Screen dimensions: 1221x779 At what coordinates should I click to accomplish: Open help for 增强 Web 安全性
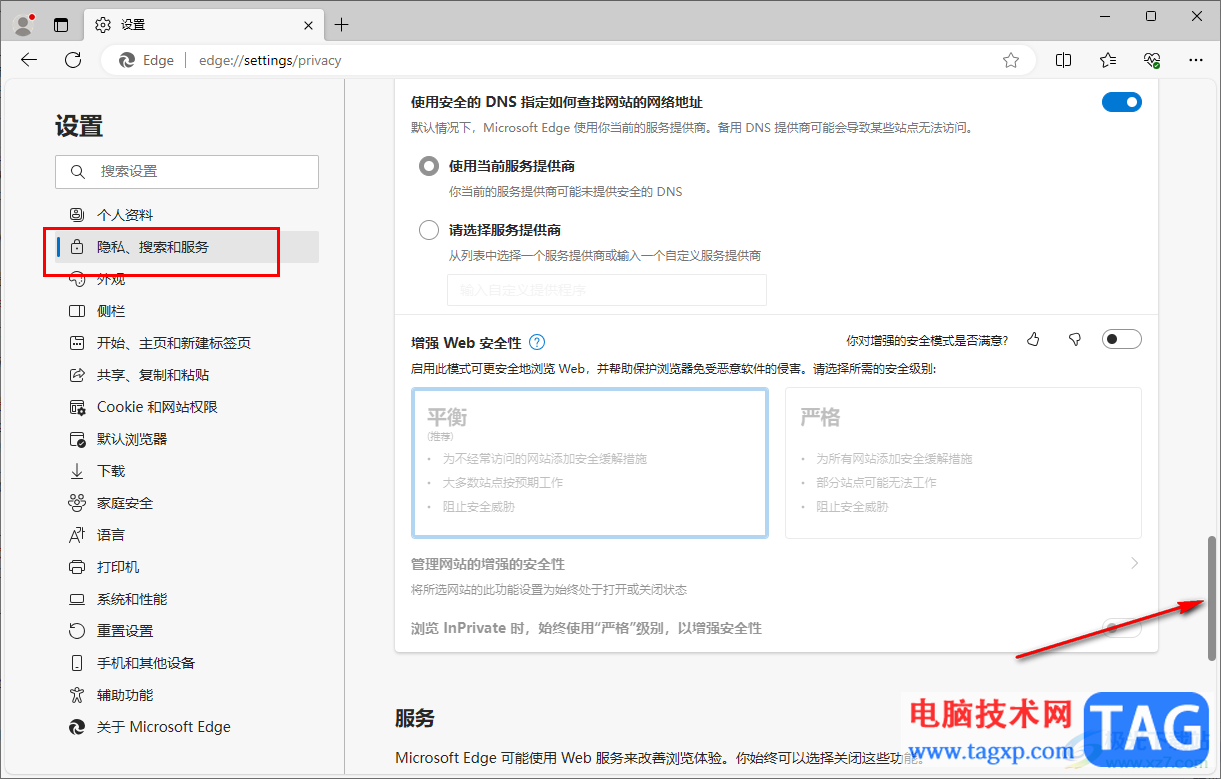coord(537,342)
